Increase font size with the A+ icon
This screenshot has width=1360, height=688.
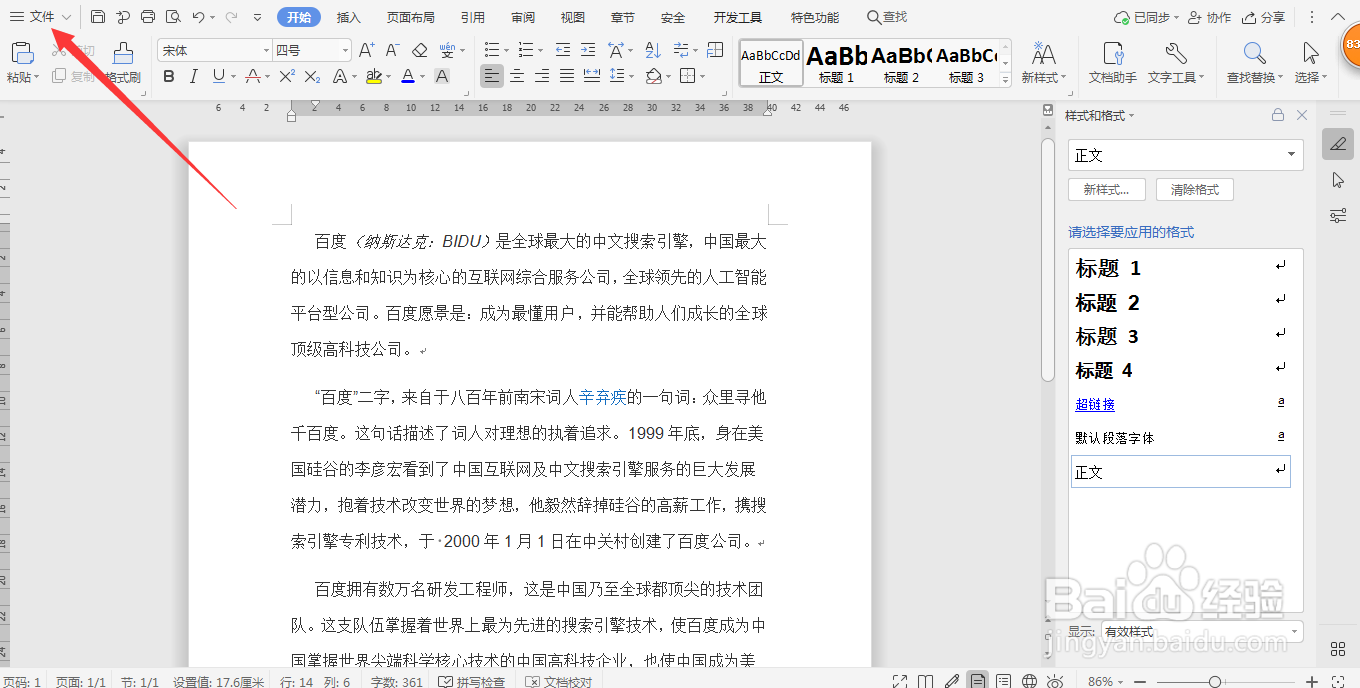[x=366, y=50]
